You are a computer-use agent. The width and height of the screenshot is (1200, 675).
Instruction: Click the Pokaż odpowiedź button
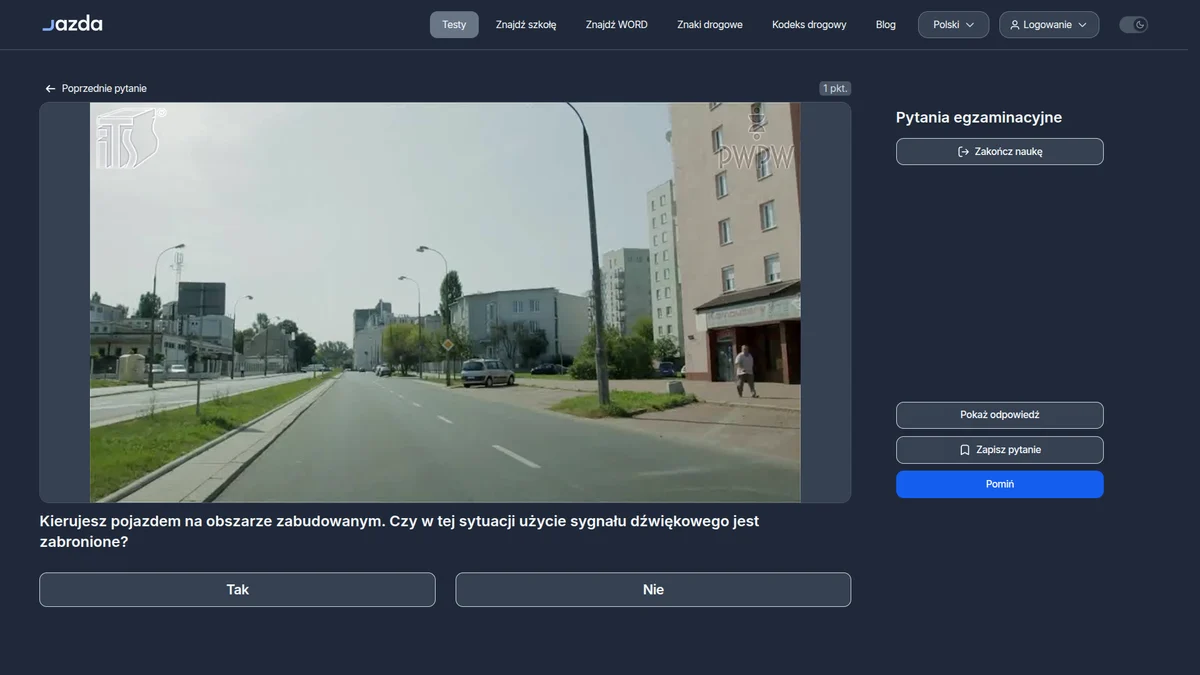click(x=1000, y=415)
